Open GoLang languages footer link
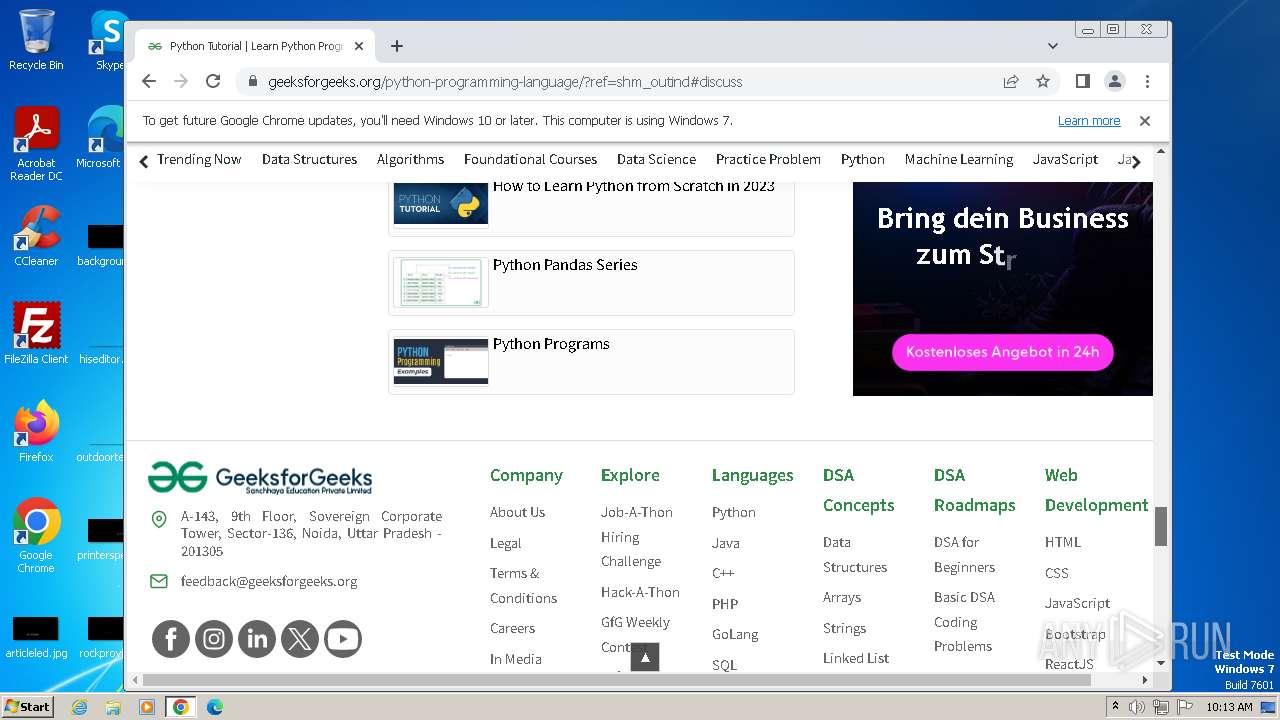Screen dimensions: 1280x720 point(735,634)
